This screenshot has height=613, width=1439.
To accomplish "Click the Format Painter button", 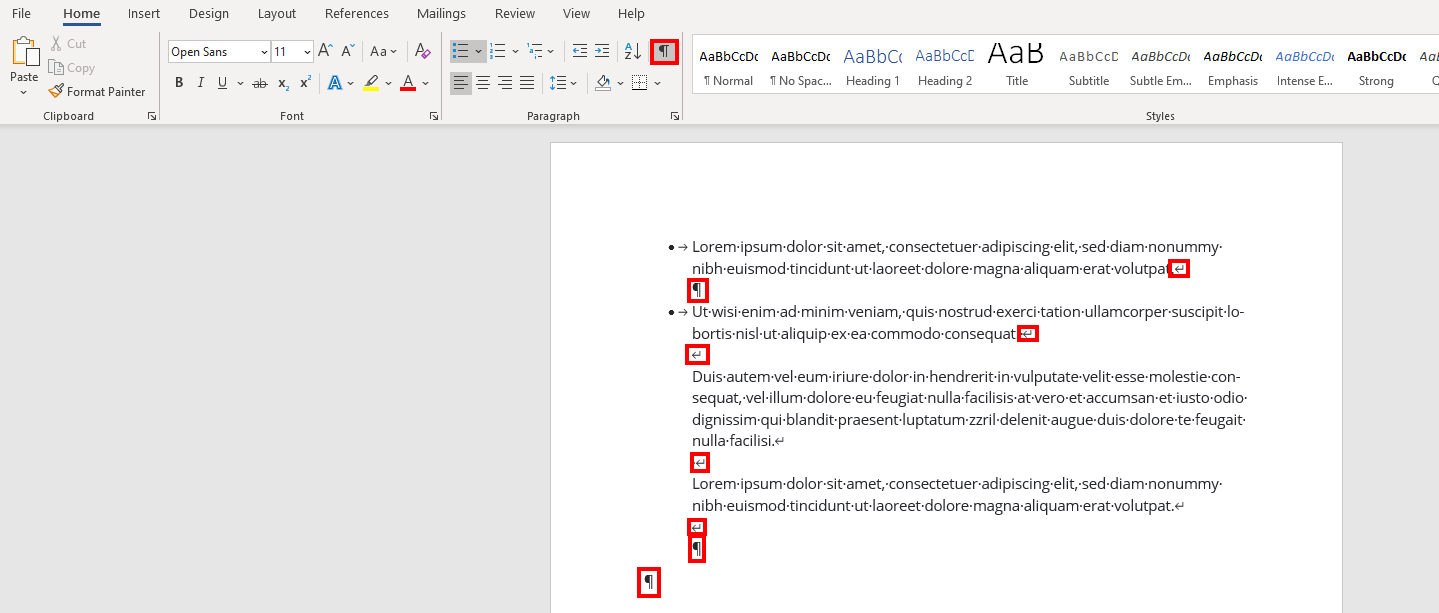I will (97, 92).
